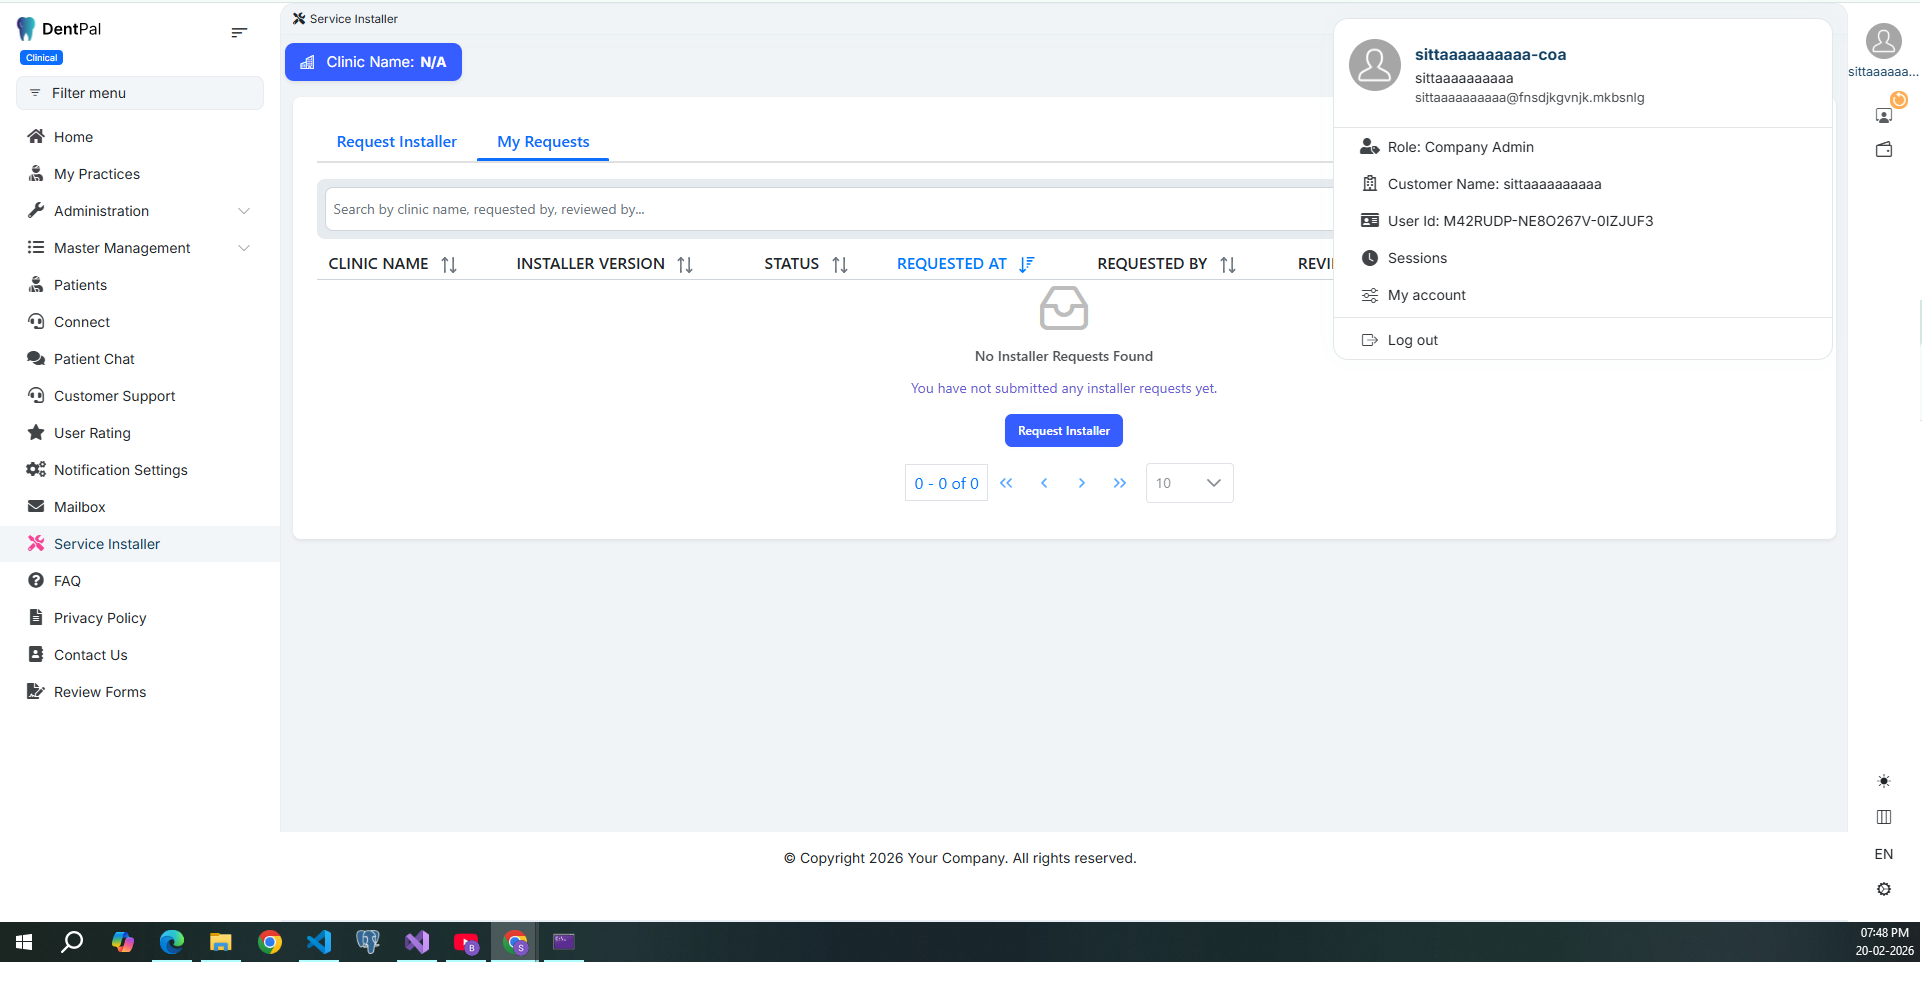
Task: Click the person-screen icon with orange badge
Action: point(1884,115)
